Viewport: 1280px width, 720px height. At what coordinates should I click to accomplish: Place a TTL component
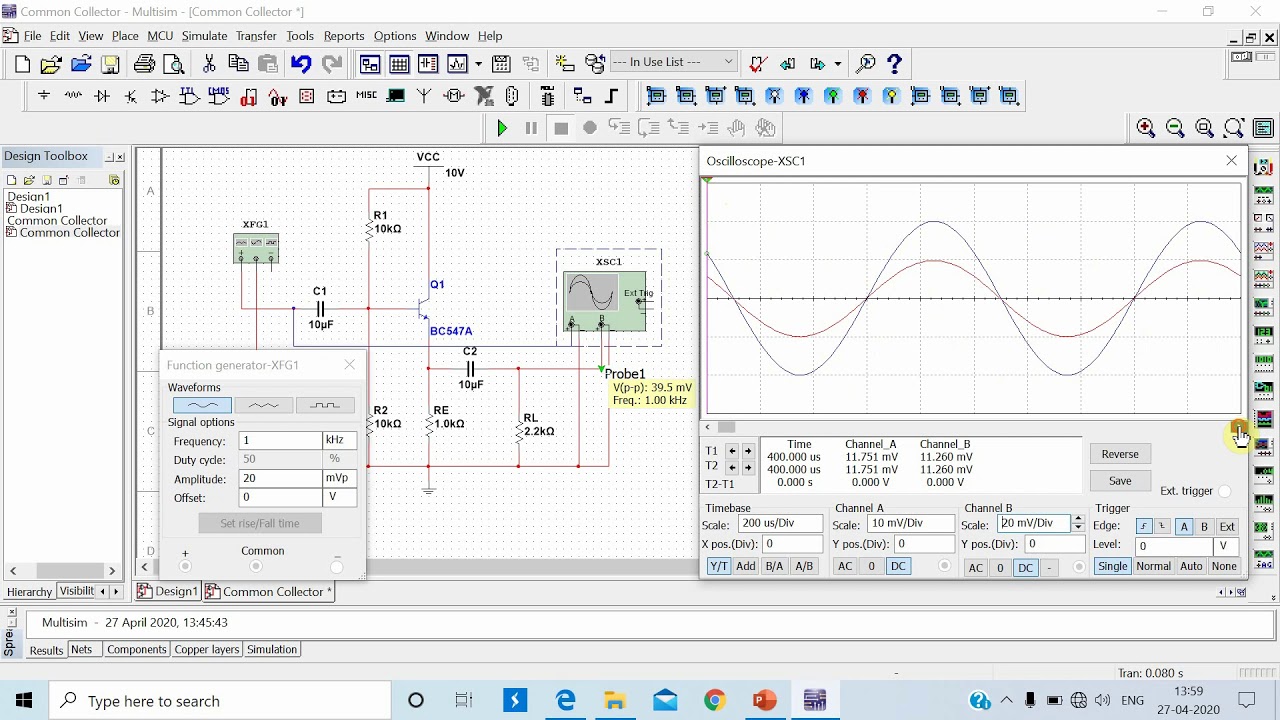[x=190, y=96]
